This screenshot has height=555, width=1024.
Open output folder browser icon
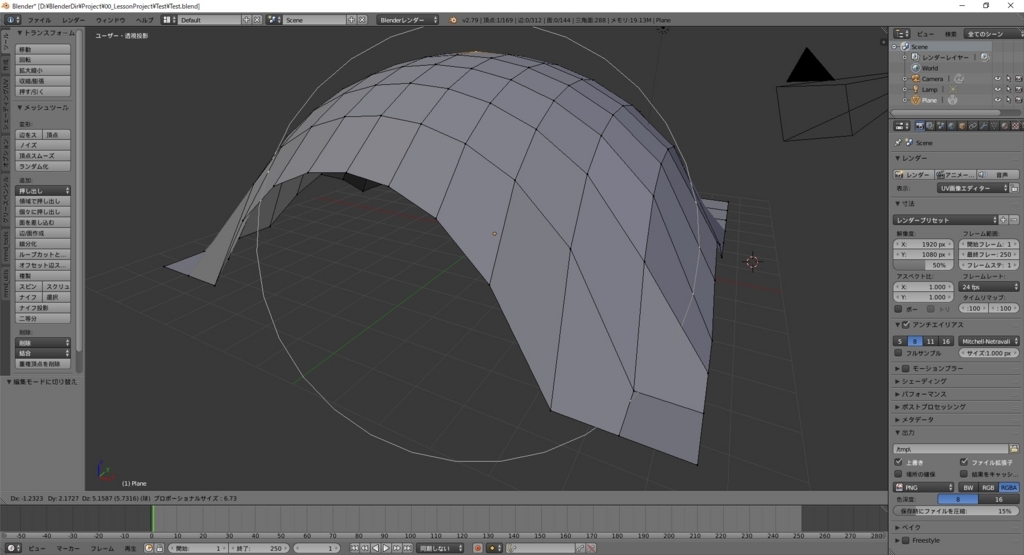click(1014, 449)
